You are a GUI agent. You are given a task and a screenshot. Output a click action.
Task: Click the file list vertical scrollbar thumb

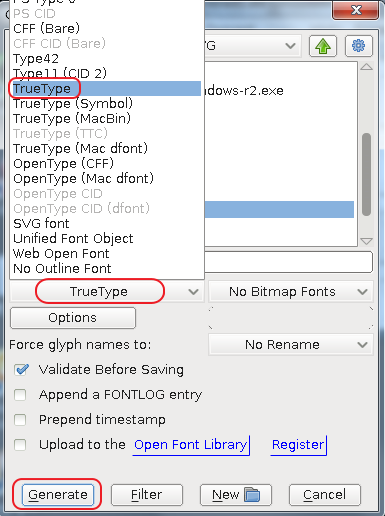[366, 175]
